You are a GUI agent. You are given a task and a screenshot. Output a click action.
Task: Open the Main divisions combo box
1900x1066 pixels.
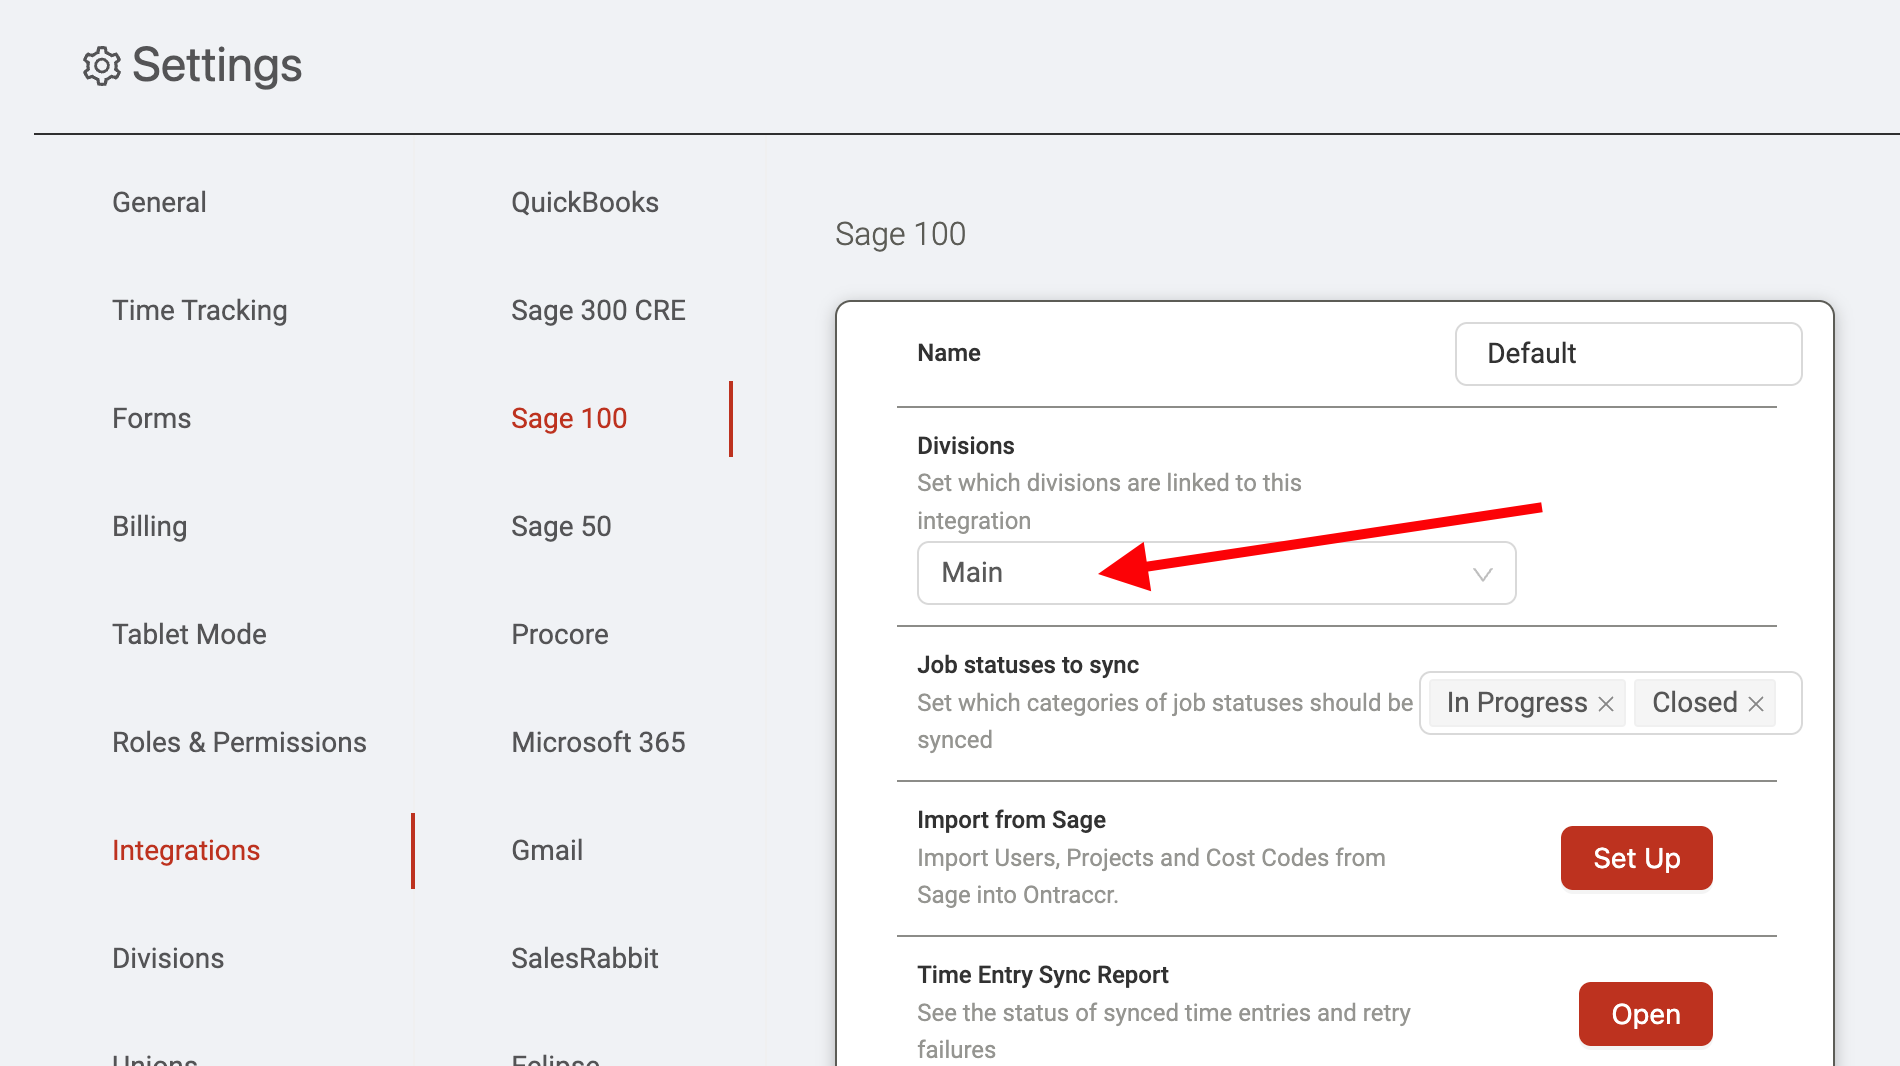coord(1216,573)
